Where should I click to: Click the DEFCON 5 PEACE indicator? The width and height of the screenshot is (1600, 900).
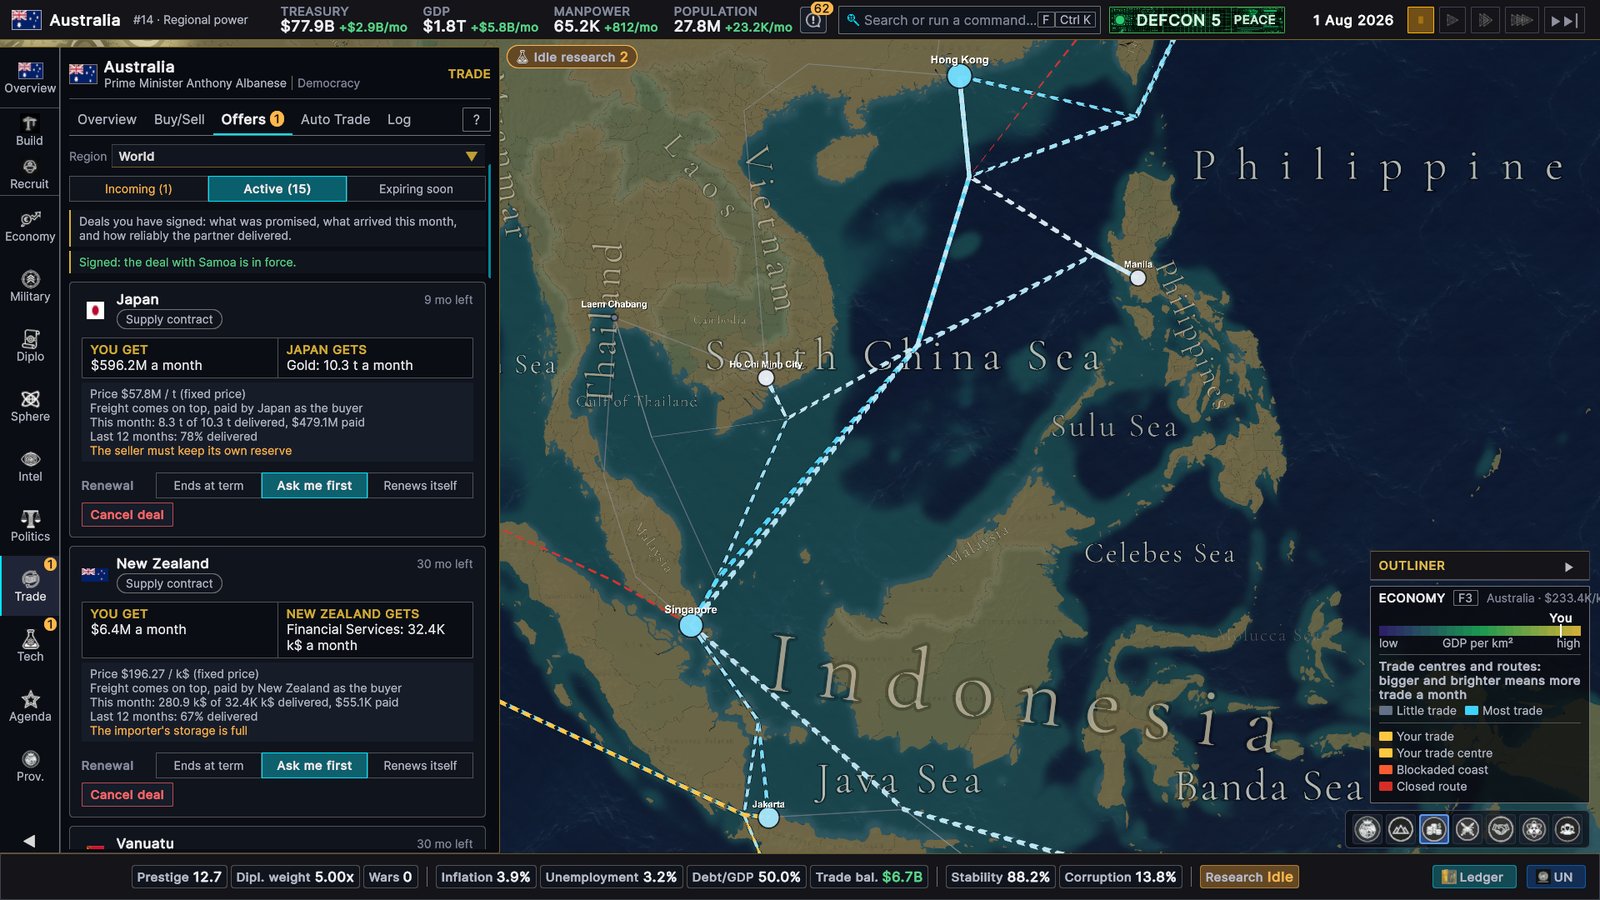(1196, 20)
